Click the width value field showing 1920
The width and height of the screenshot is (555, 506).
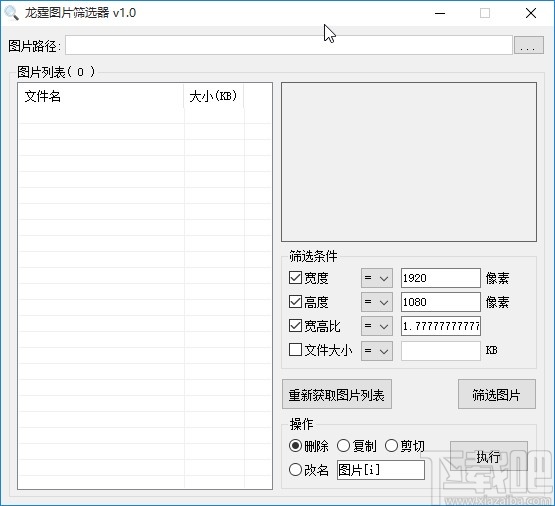(x=441, y=278)
